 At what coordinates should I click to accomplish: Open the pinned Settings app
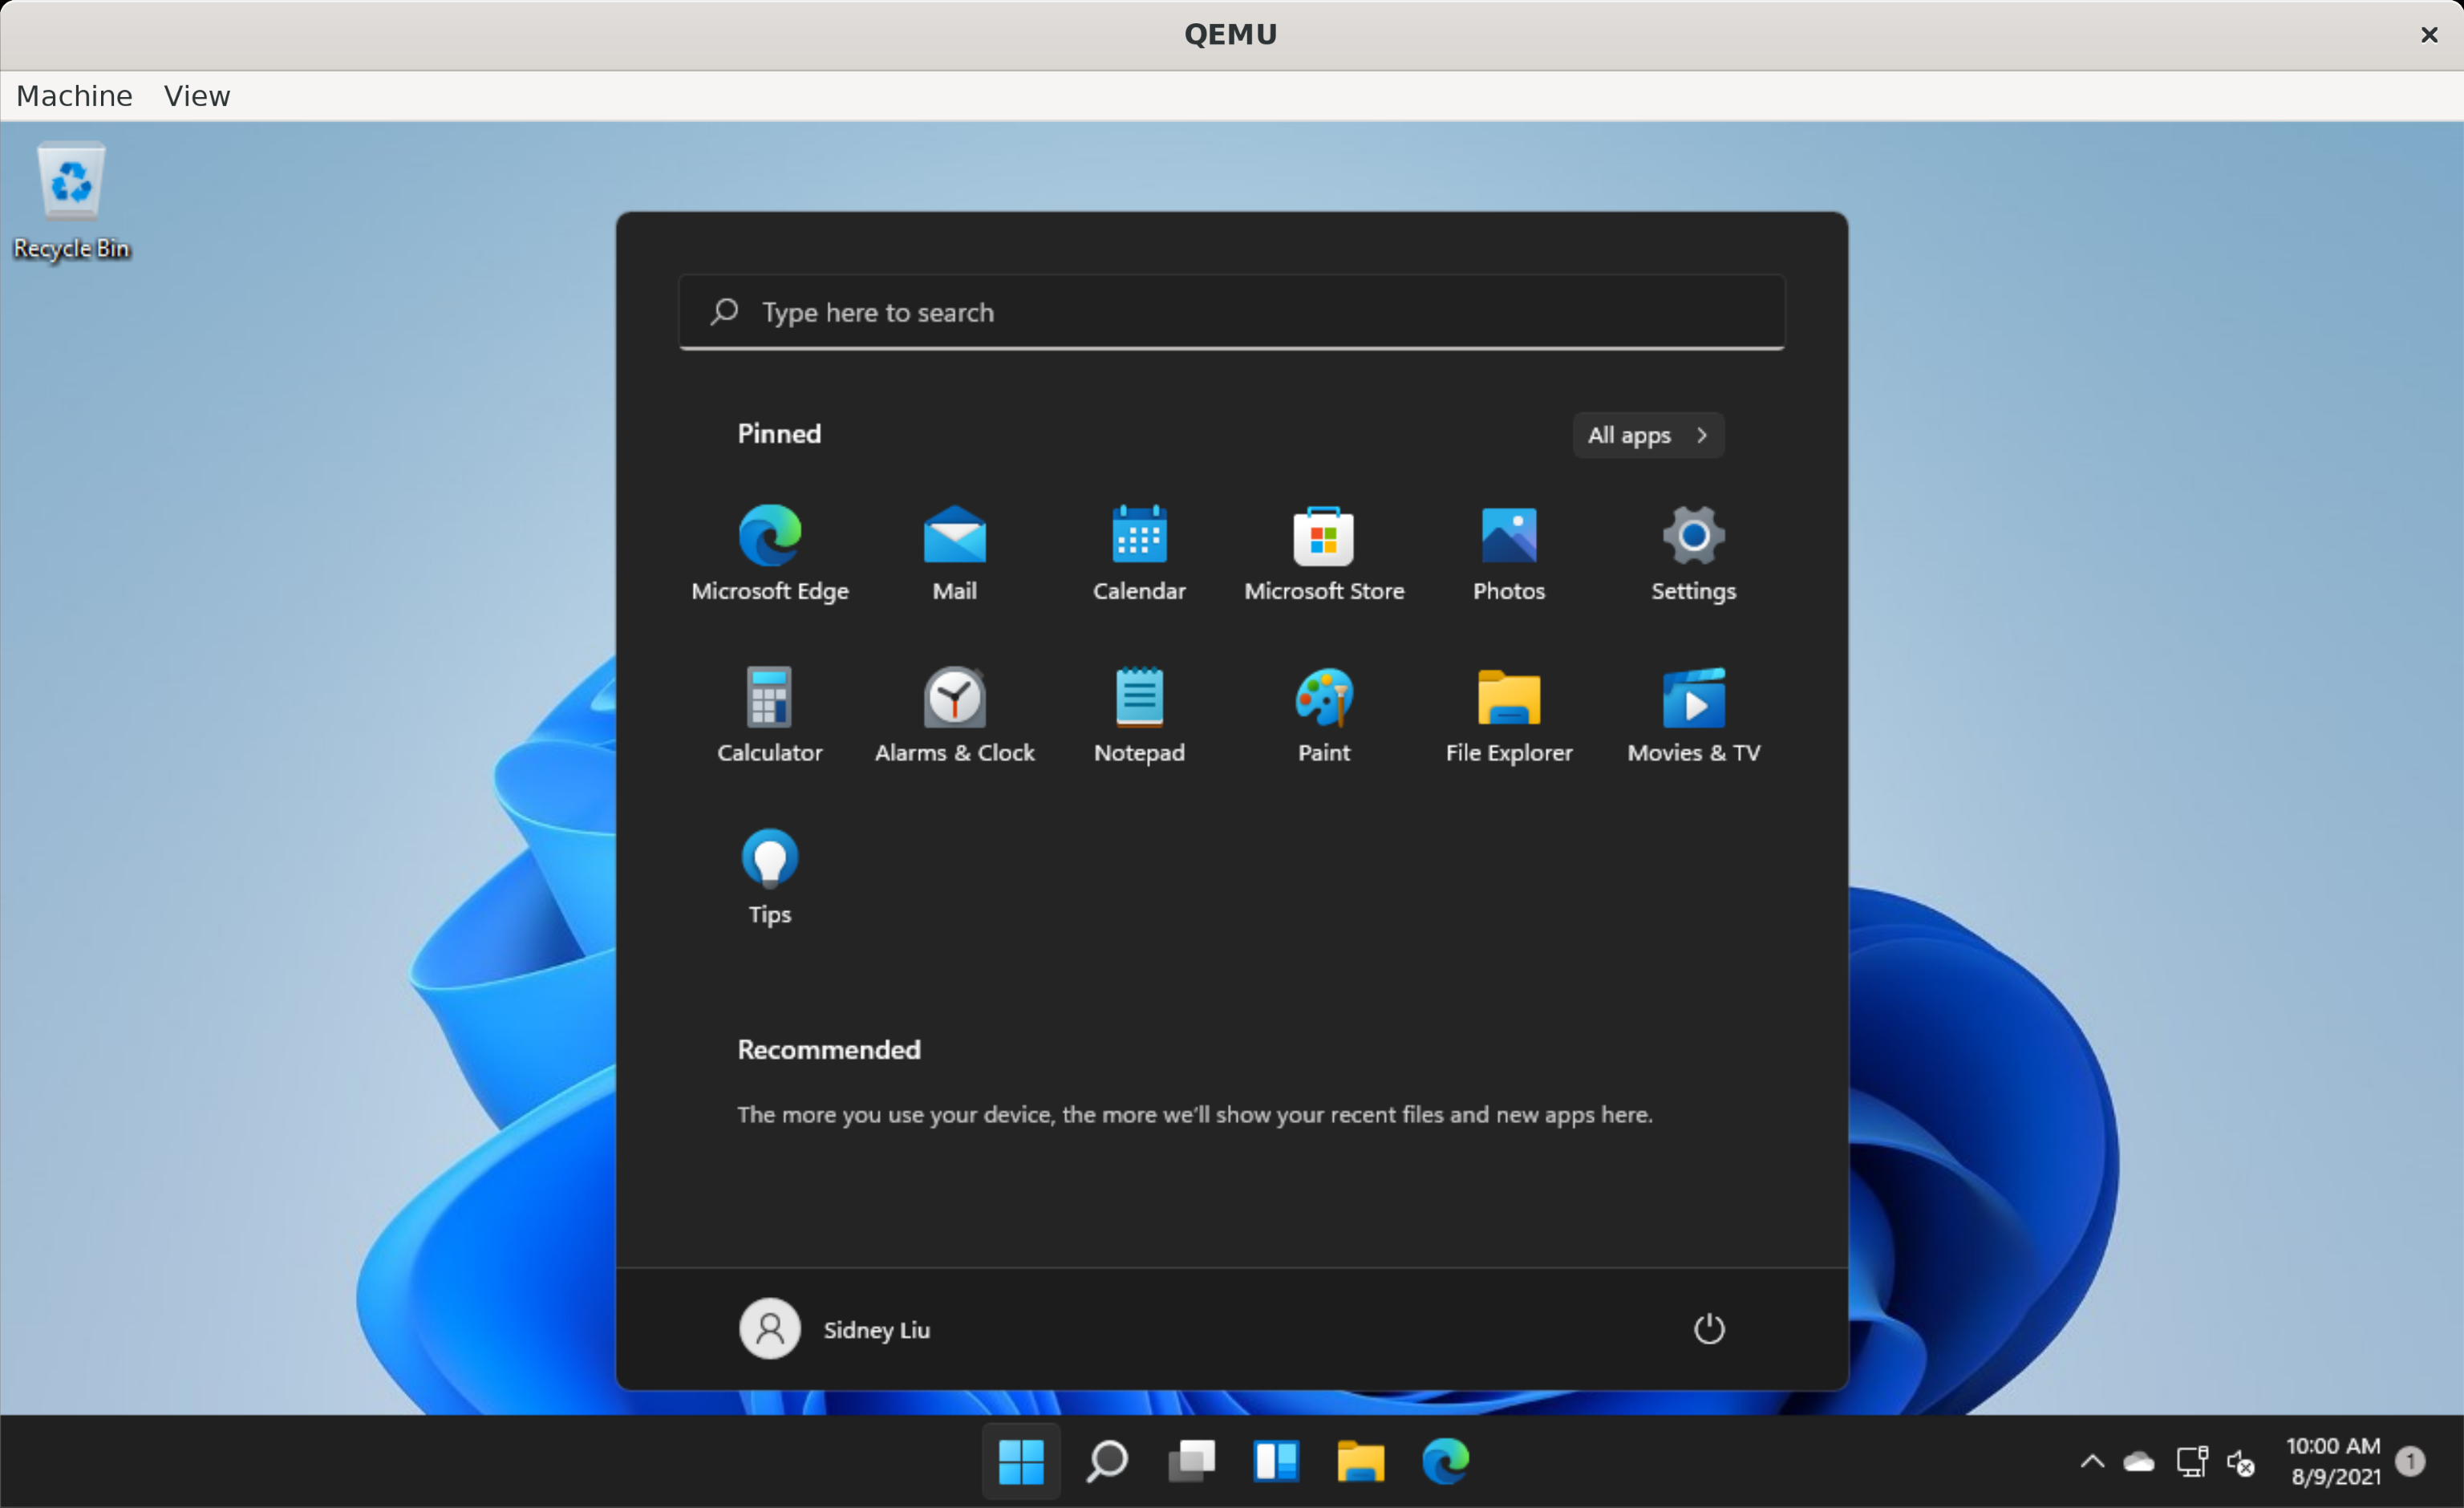pos(1692,551)
